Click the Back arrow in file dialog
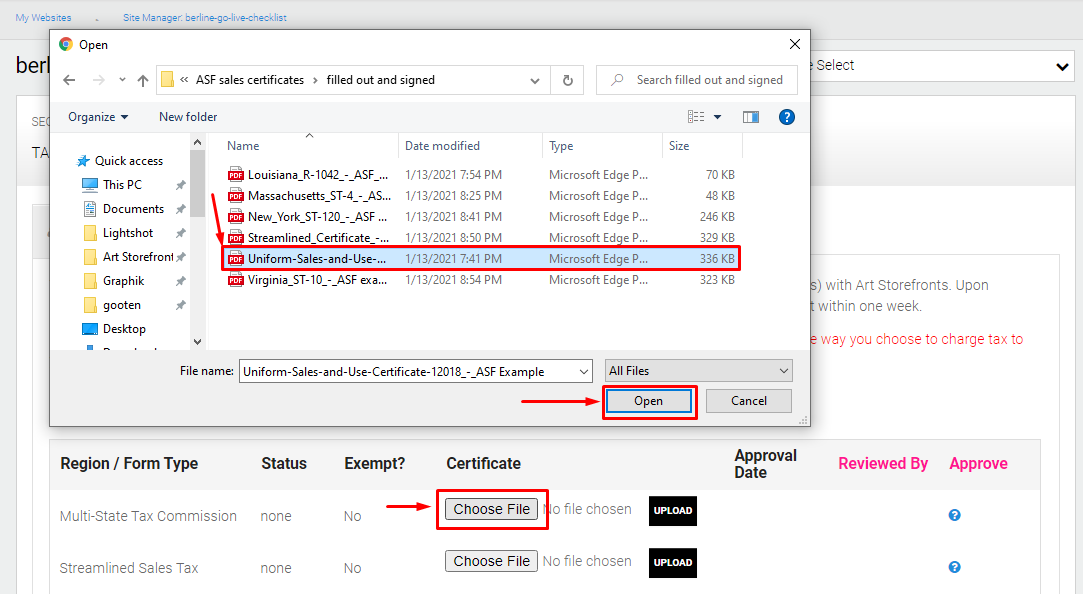 coord(69,80)
